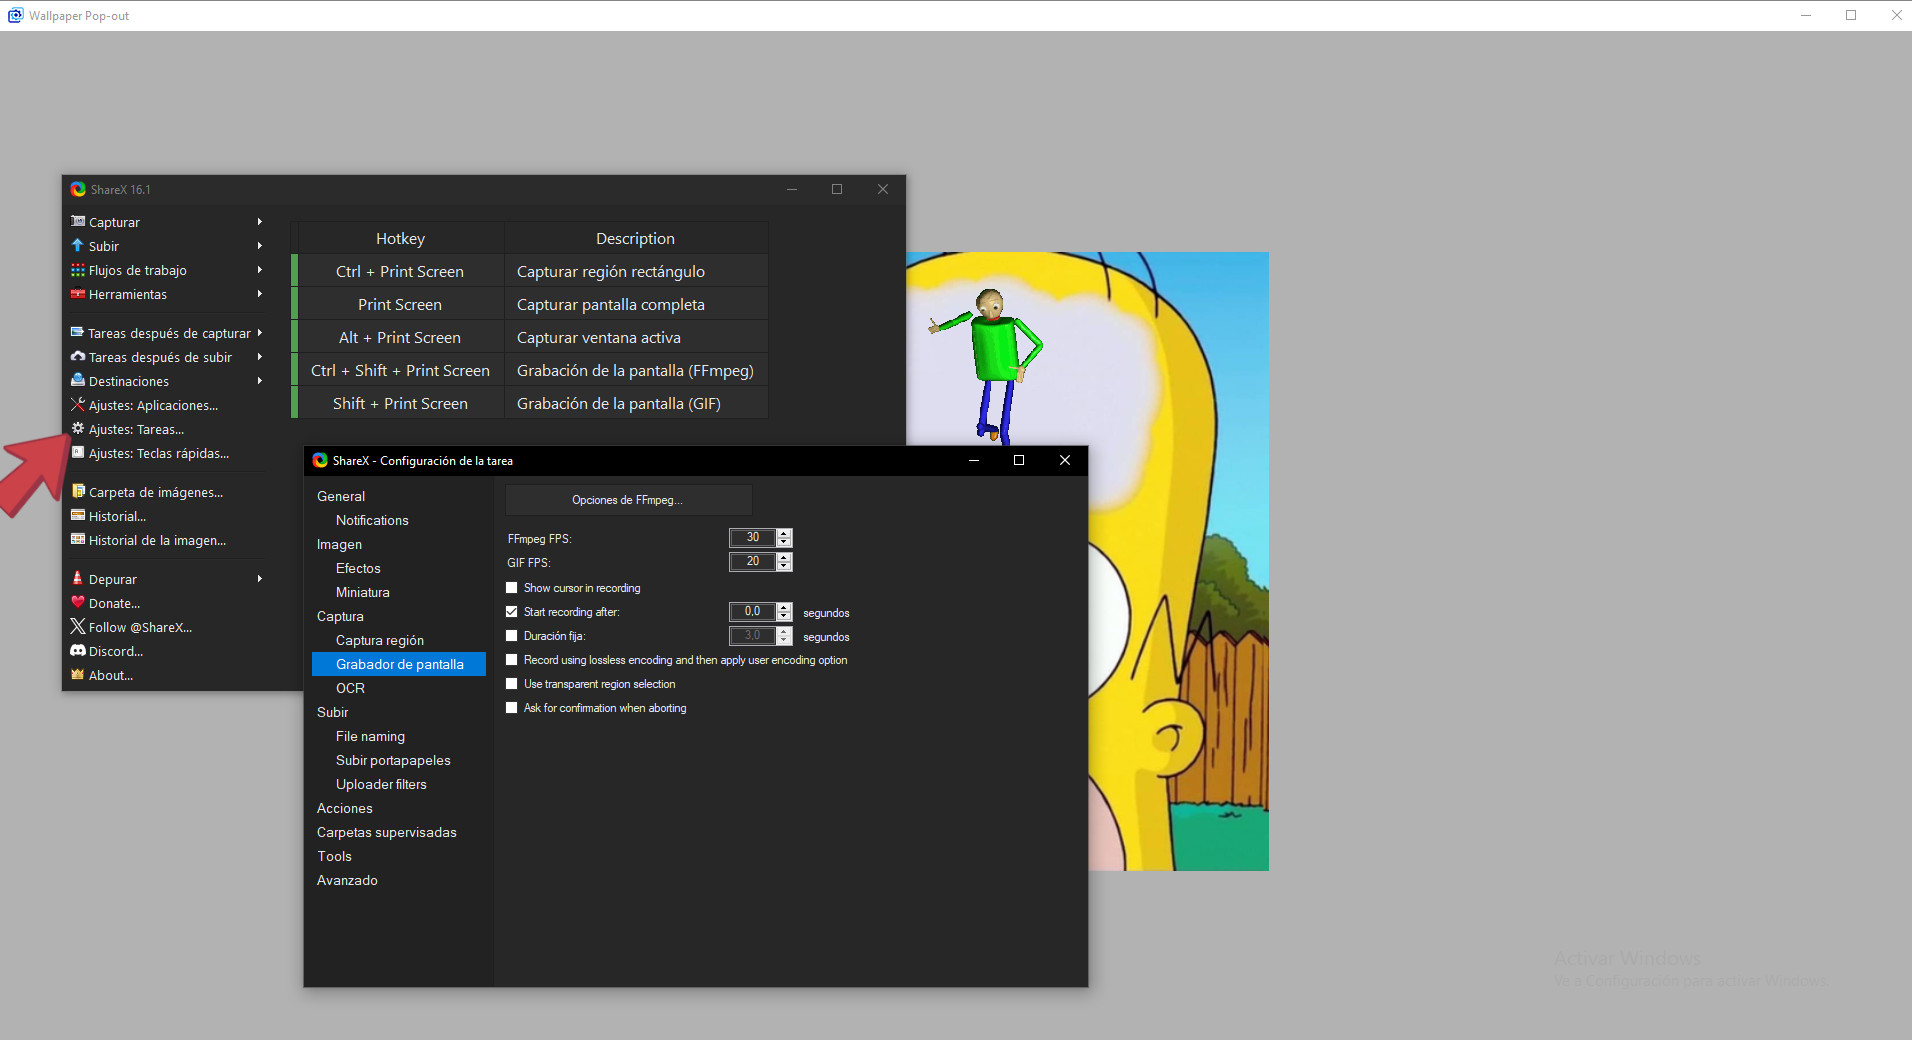
Task: Click the Discord logo icon
Action: click(x=78, y=651)
